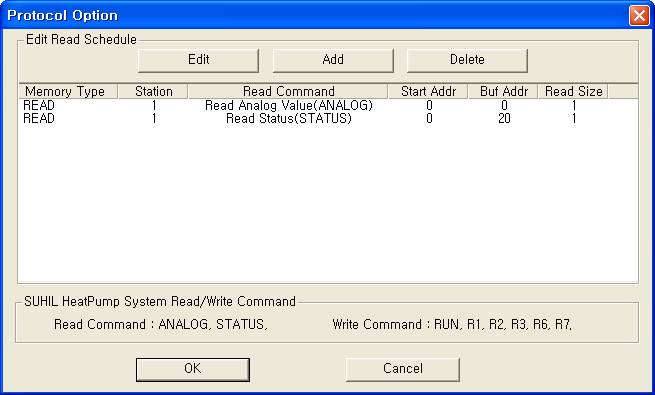Select the Read Status(STATUS) row
Image resolution: width=655 pixels, height=395 pixels.
pos(328,119)
